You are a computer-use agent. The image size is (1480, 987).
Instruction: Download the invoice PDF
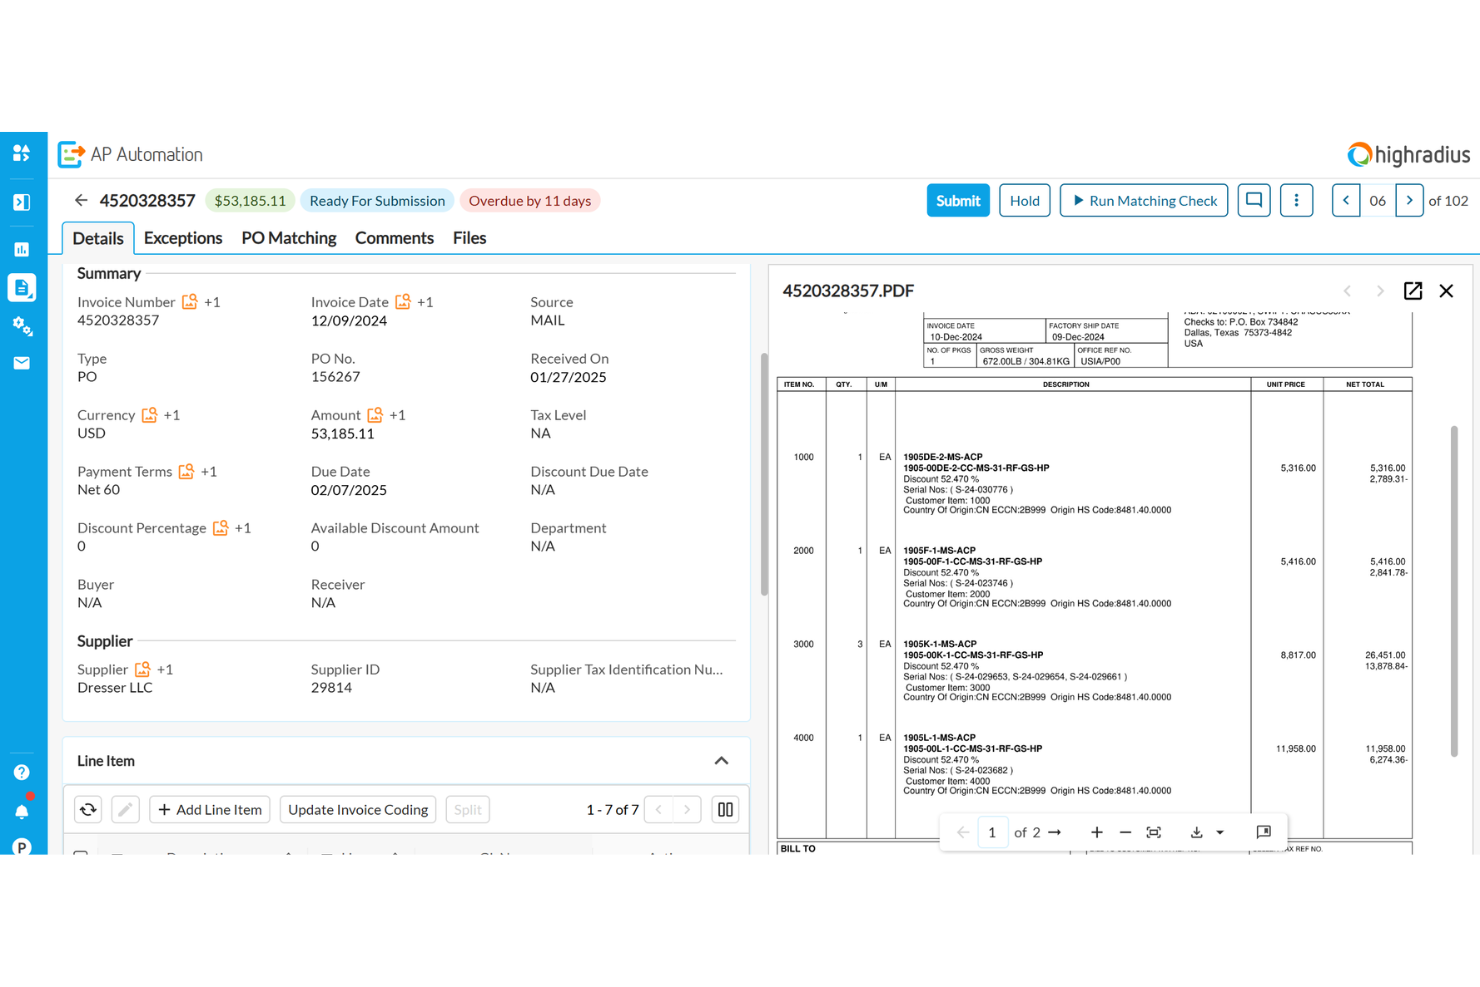(1196, 831)
